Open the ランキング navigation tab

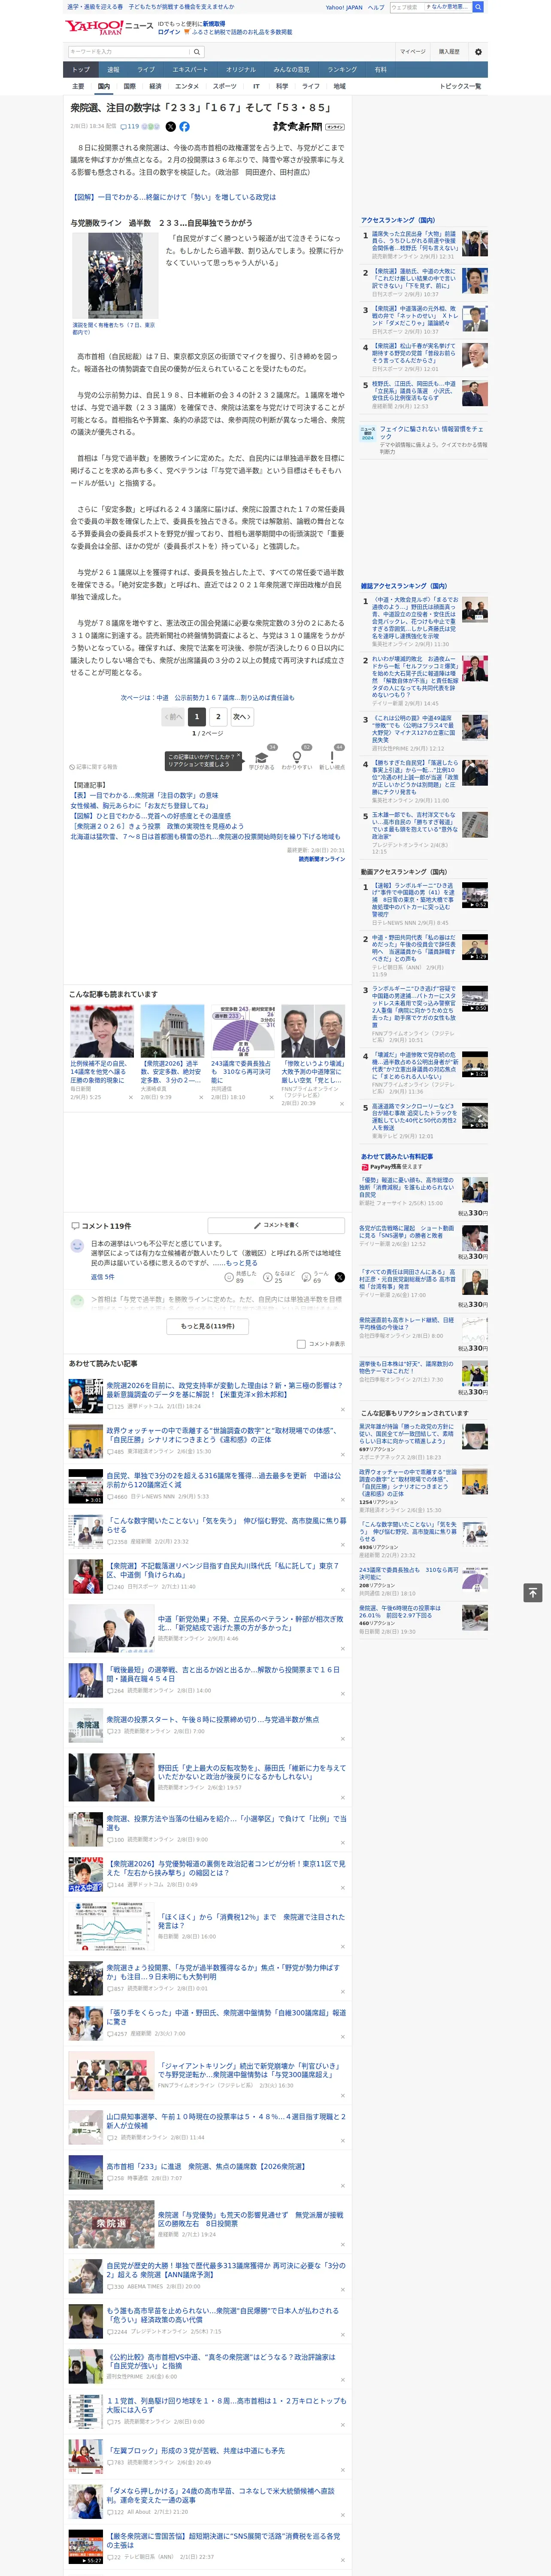pyautogui.click(x=342, y=70)
